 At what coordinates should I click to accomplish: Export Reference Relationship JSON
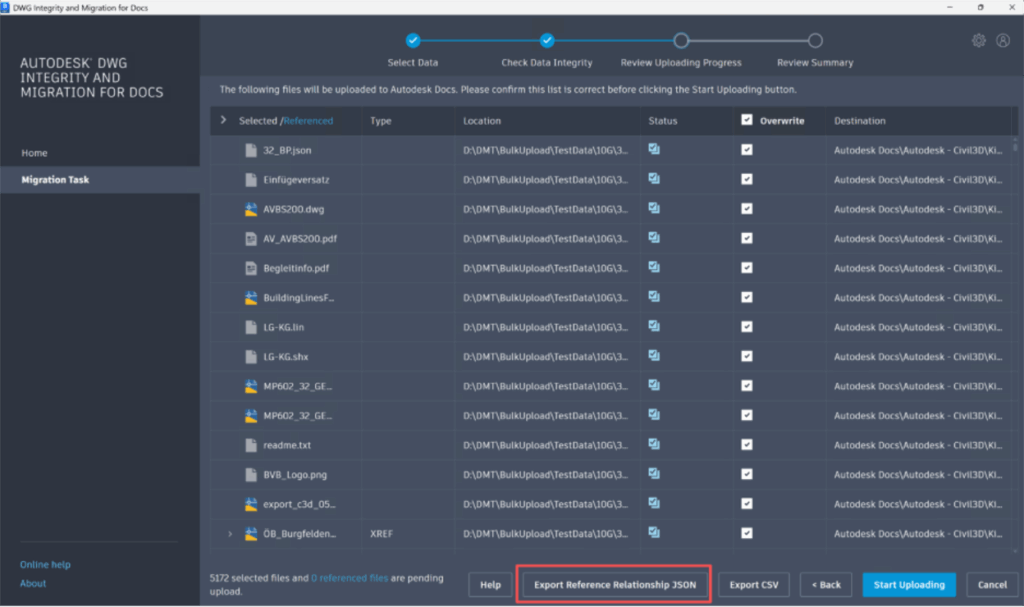tap(615, 585)
